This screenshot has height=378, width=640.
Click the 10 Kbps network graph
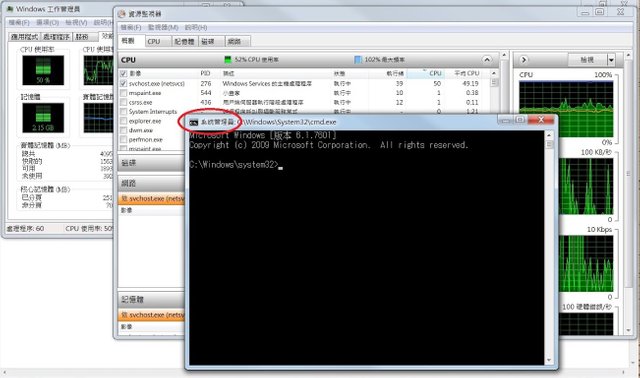coord(586,264)
